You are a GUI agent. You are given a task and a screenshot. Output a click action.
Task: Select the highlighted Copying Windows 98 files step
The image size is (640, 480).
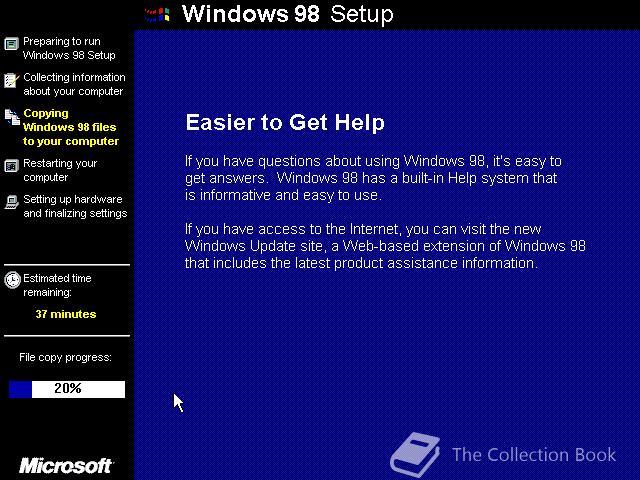(x=71, y=127)
